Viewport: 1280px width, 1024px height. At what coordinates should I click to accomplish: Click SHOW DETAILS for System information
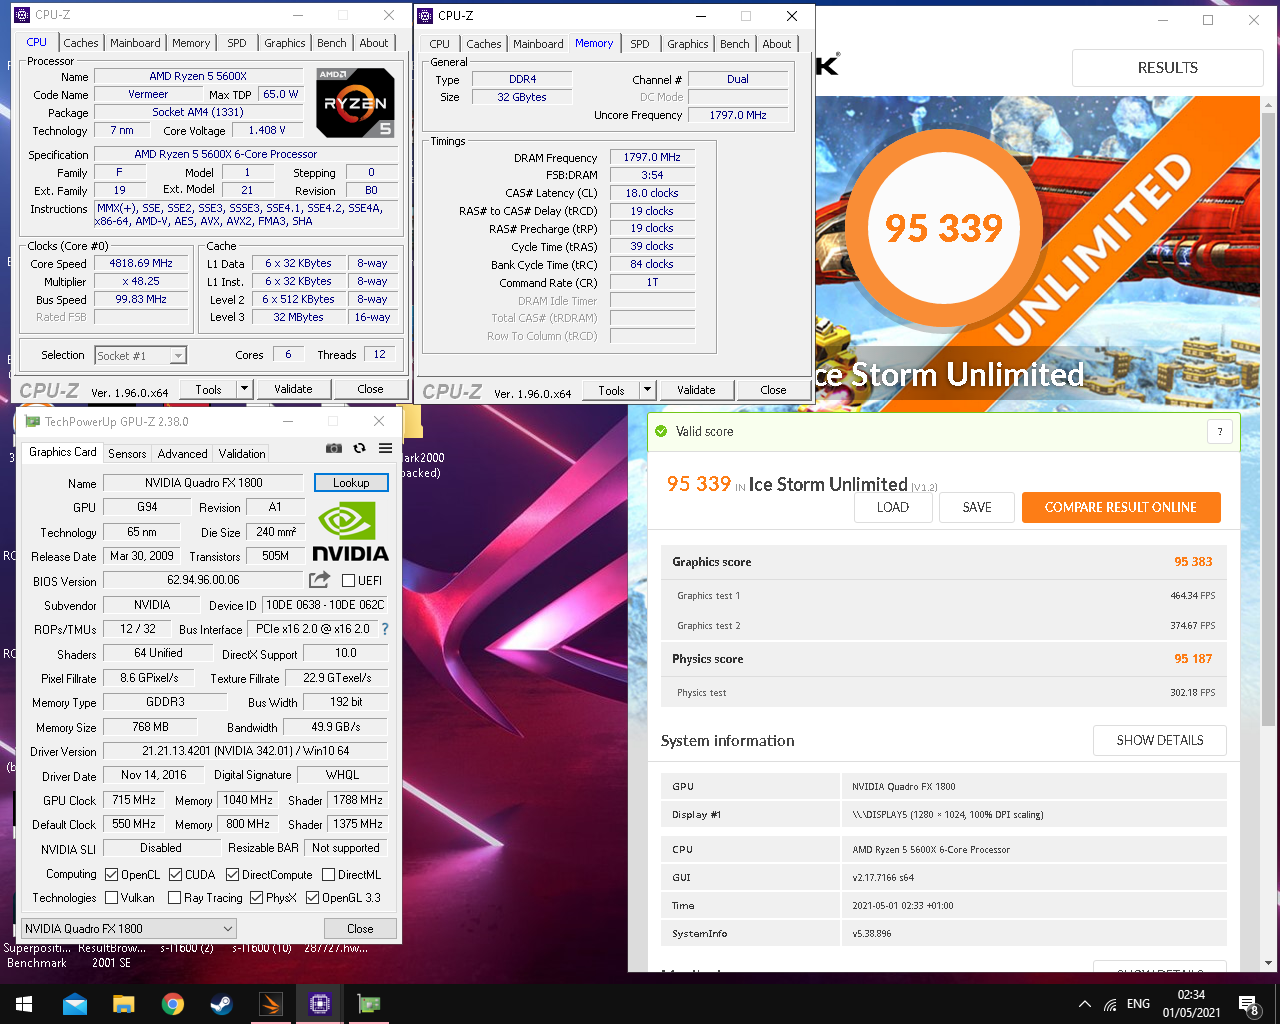[1160, 740]
